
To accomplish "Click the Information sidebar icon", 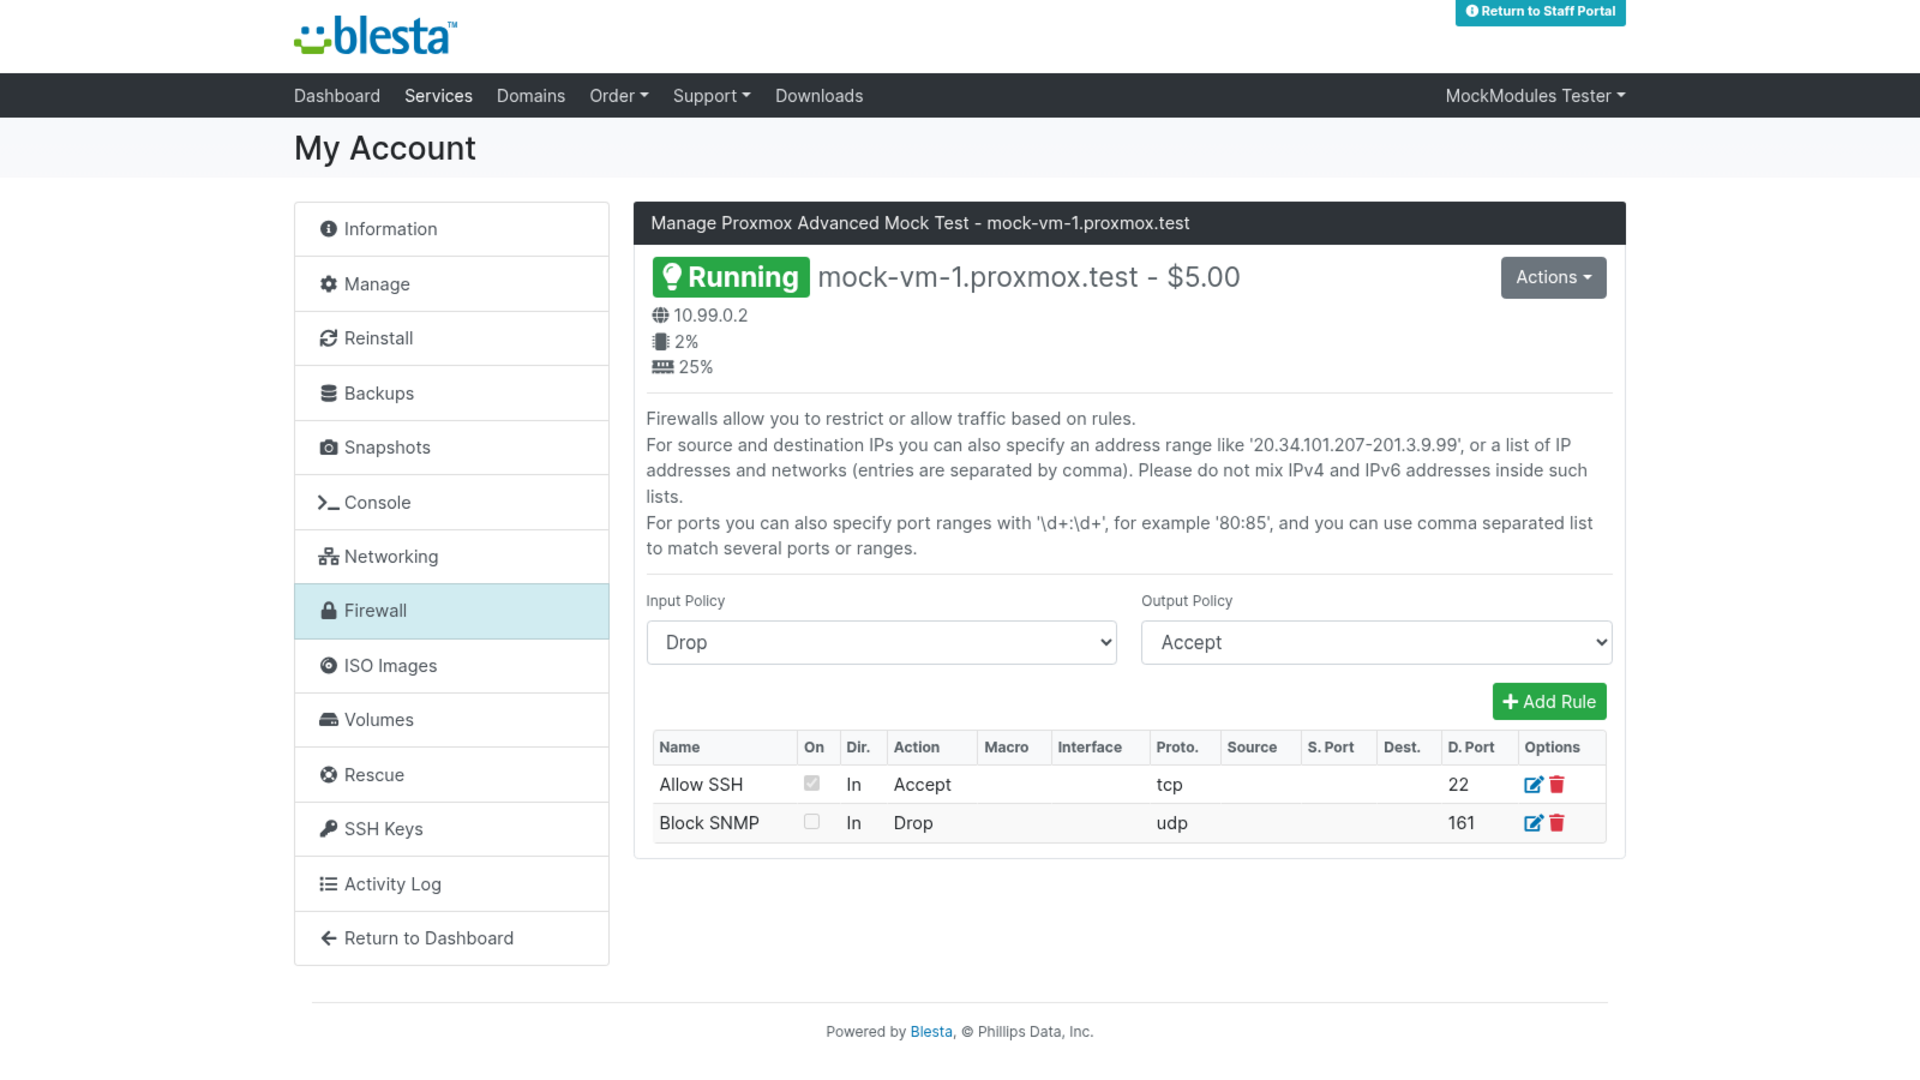I will point(328,229).
